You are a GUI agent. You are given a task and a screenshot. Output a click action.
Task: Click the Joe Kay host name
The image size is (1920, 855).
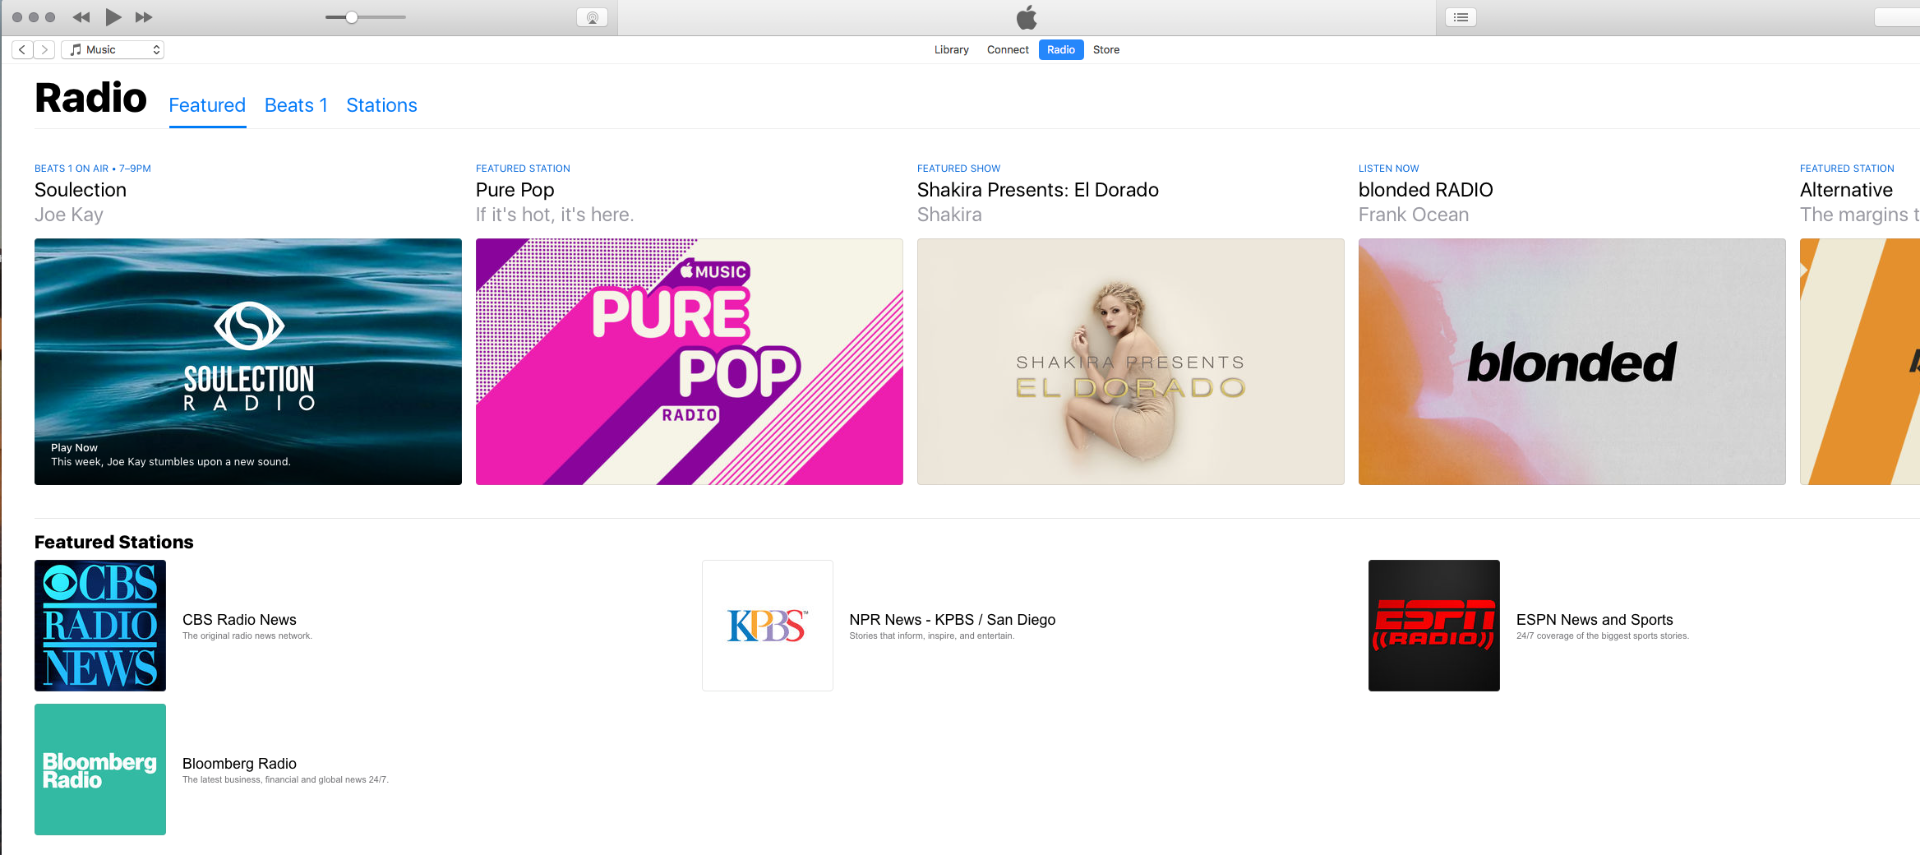tap(69, 215)
